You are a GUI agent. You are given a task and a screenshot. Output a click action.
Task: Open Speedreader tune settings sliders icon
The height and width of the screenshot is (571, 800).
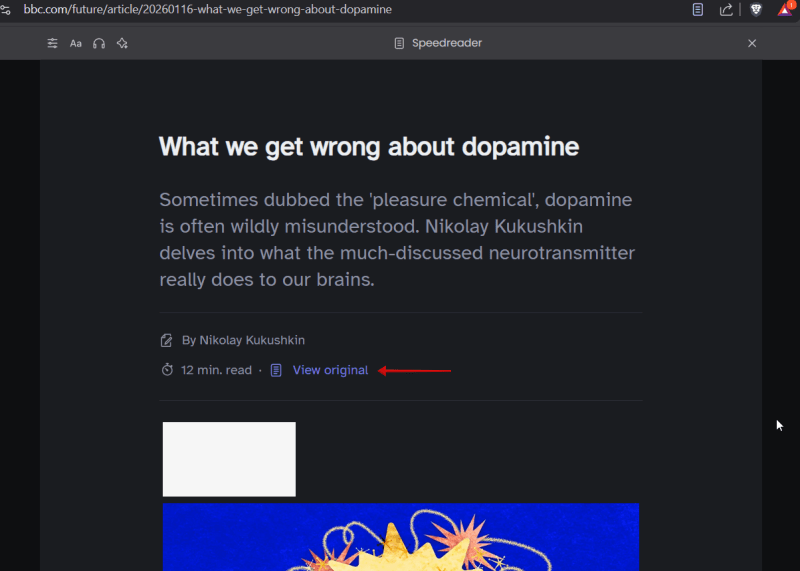(x=52, y=43)
